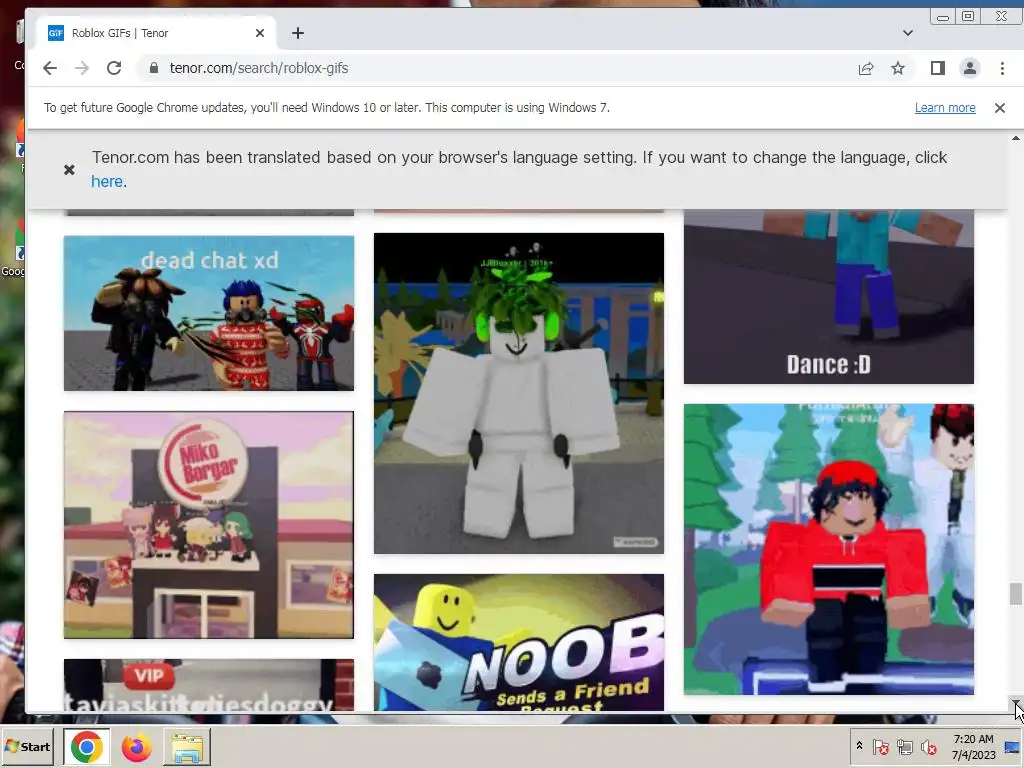Viewport: 1024px width, 768px height.
Task: Click the muted volume tray icon
Action: pos(928,746)
